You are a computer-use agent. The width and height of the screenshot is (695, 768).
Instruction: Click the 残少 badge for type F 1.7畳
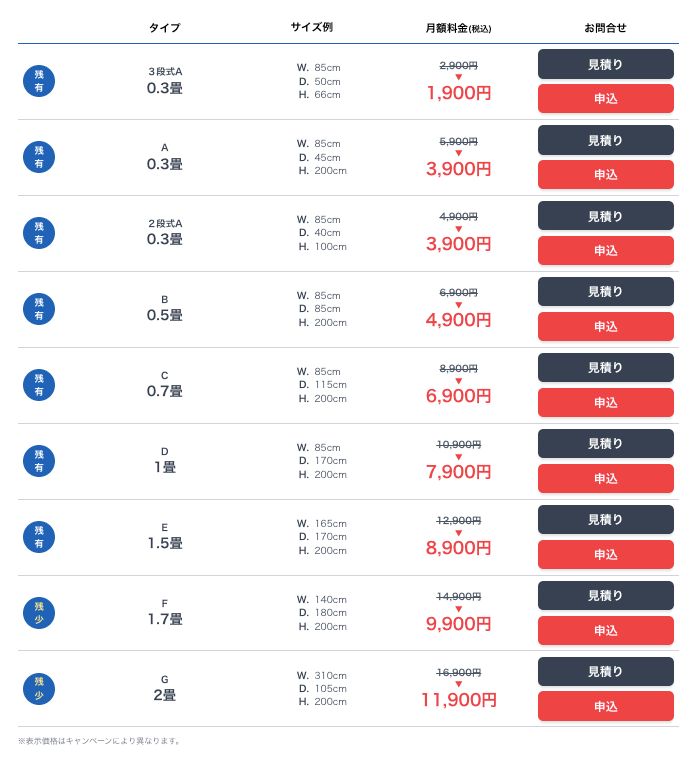coord(39,613)
